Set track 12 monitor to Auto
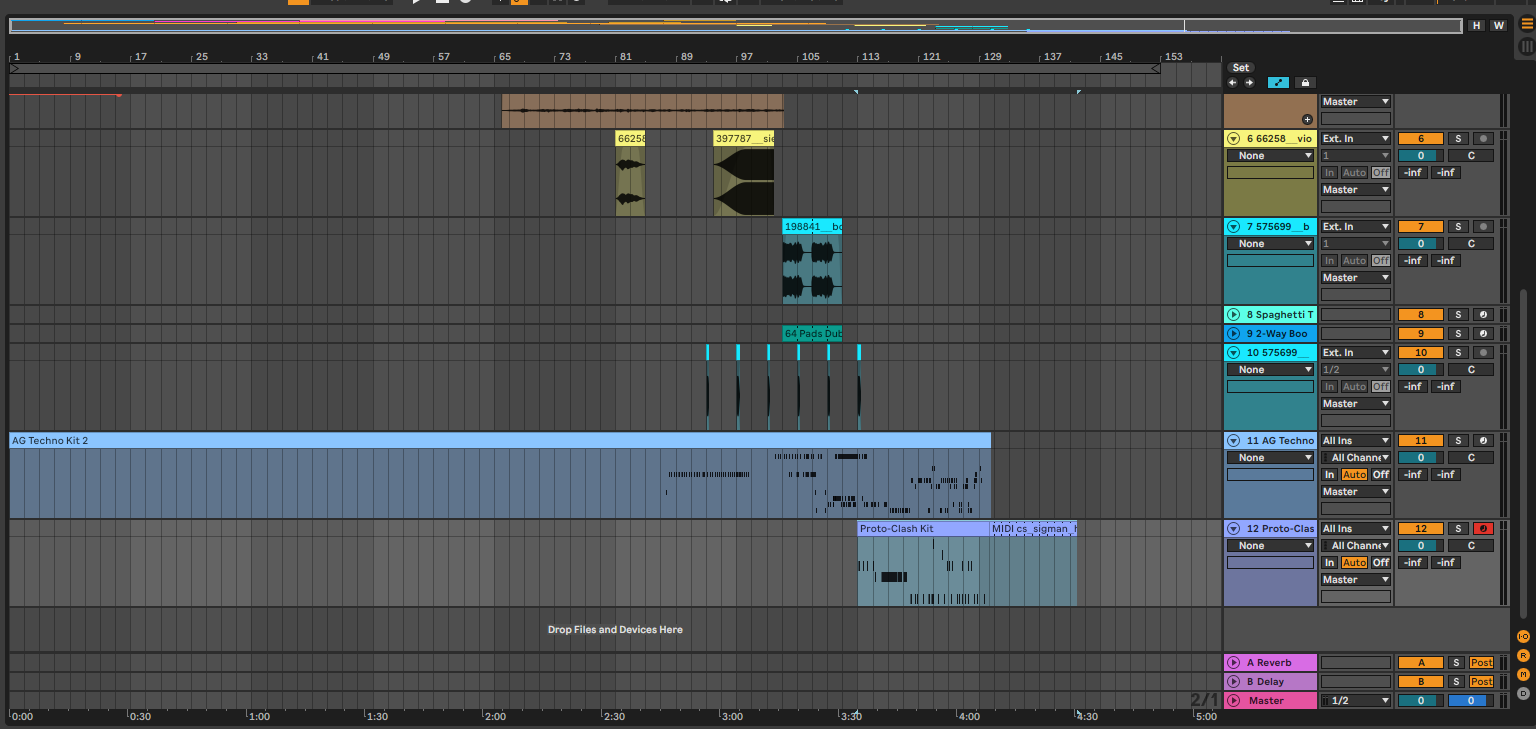 1354,563
